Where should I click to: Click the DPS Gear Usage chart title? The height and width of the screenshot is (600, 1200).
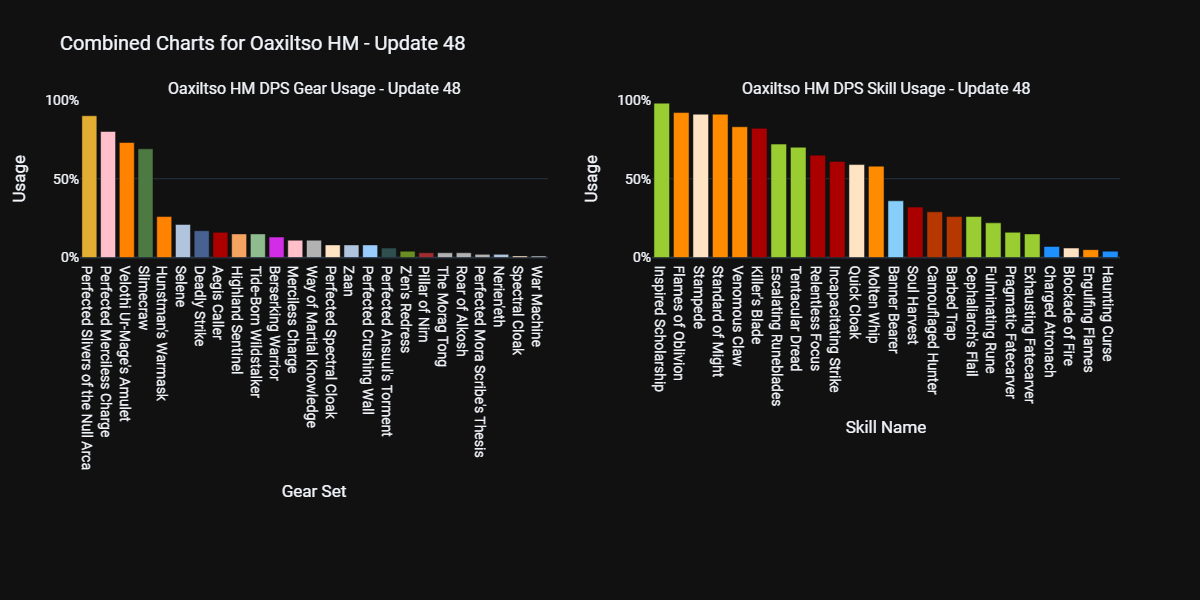(314, 88)
